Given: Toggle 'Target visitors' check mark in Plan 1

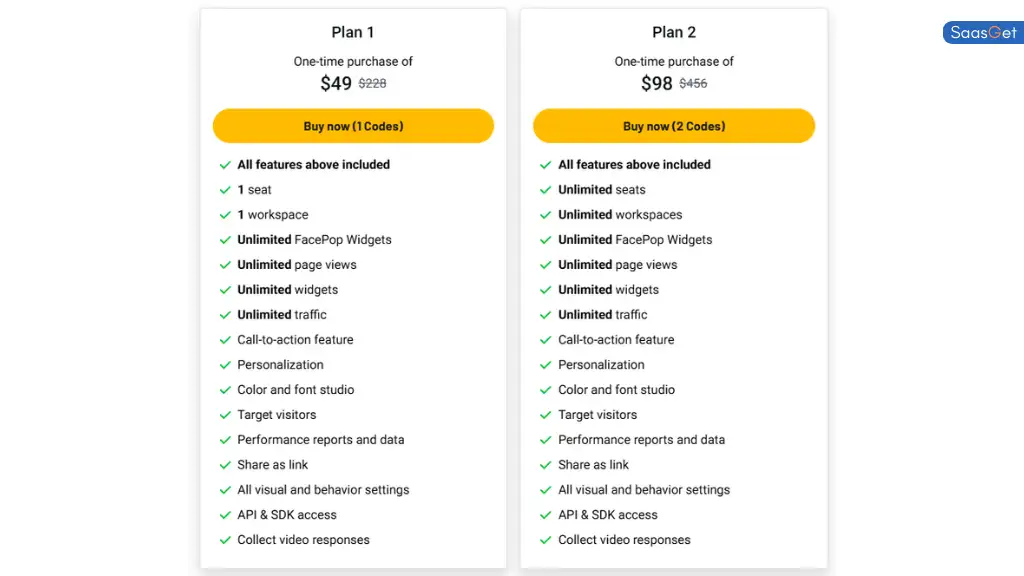Looking at the screenshot, I should coord(224,414).
